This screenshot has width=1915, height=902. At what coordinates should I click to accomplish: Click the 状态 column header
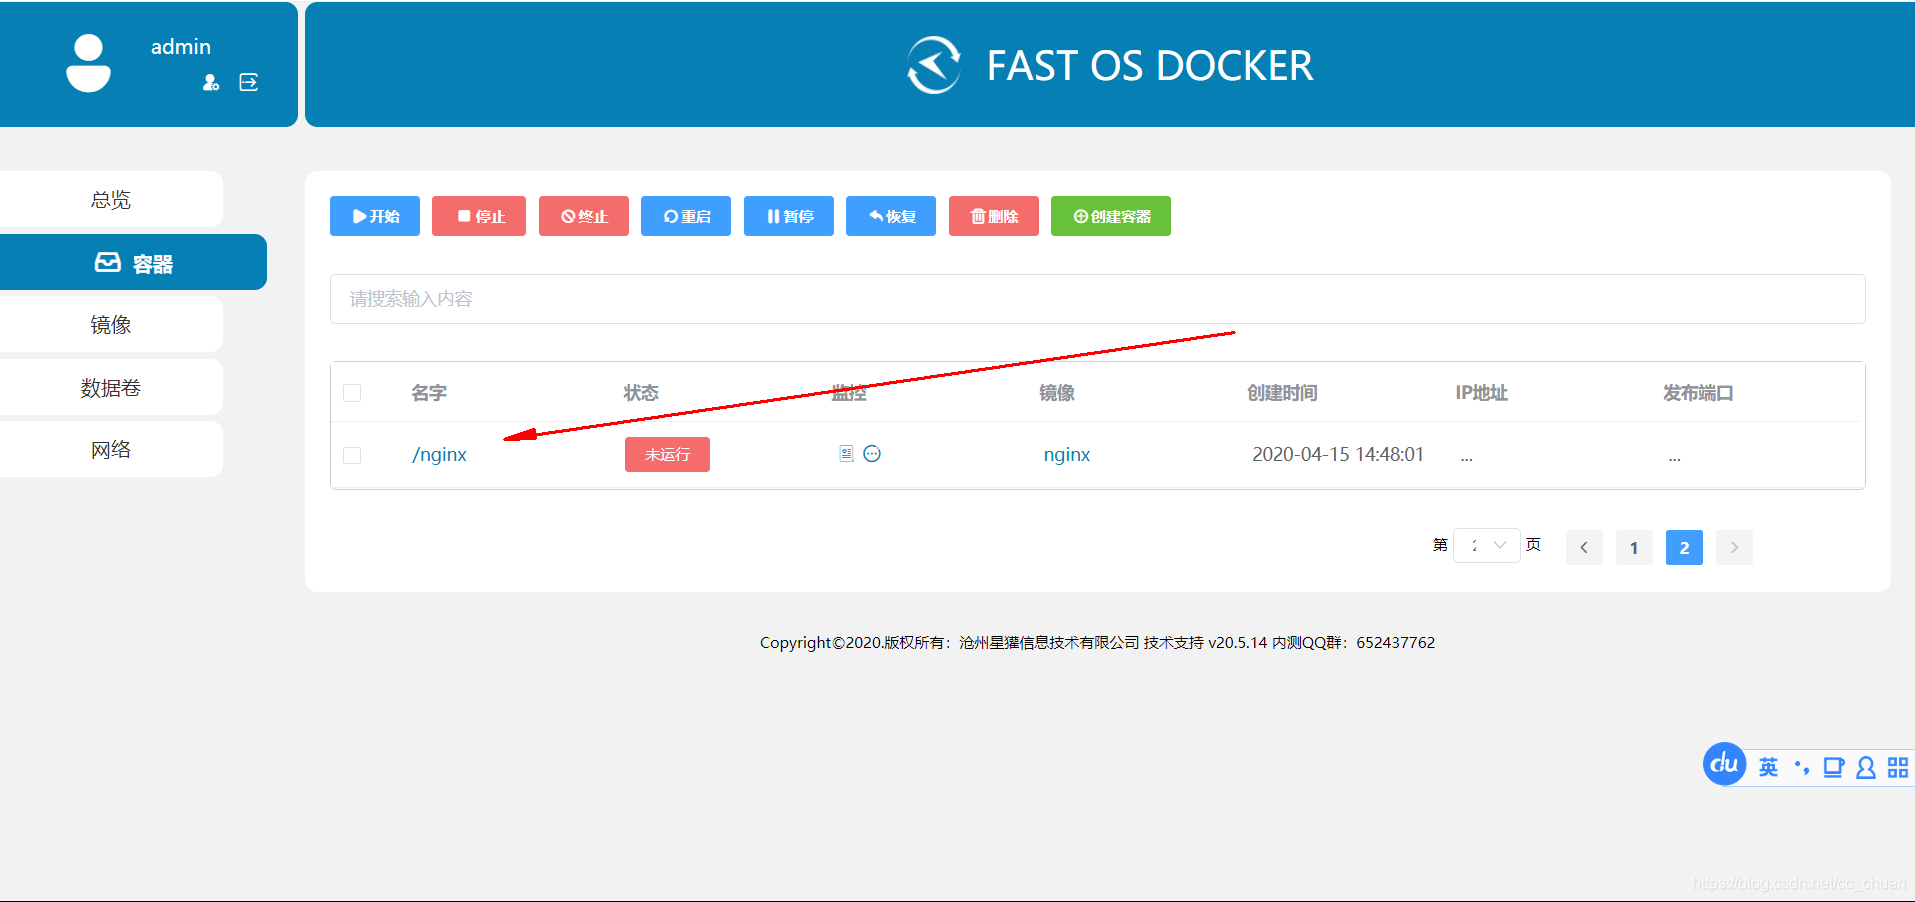[x=641, y=393]
